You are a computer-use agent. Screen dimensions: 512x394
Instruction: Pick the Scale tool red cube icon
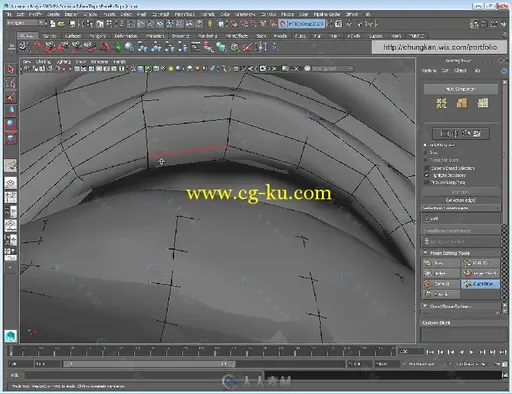pyautogui.click(x=10, y=138)
